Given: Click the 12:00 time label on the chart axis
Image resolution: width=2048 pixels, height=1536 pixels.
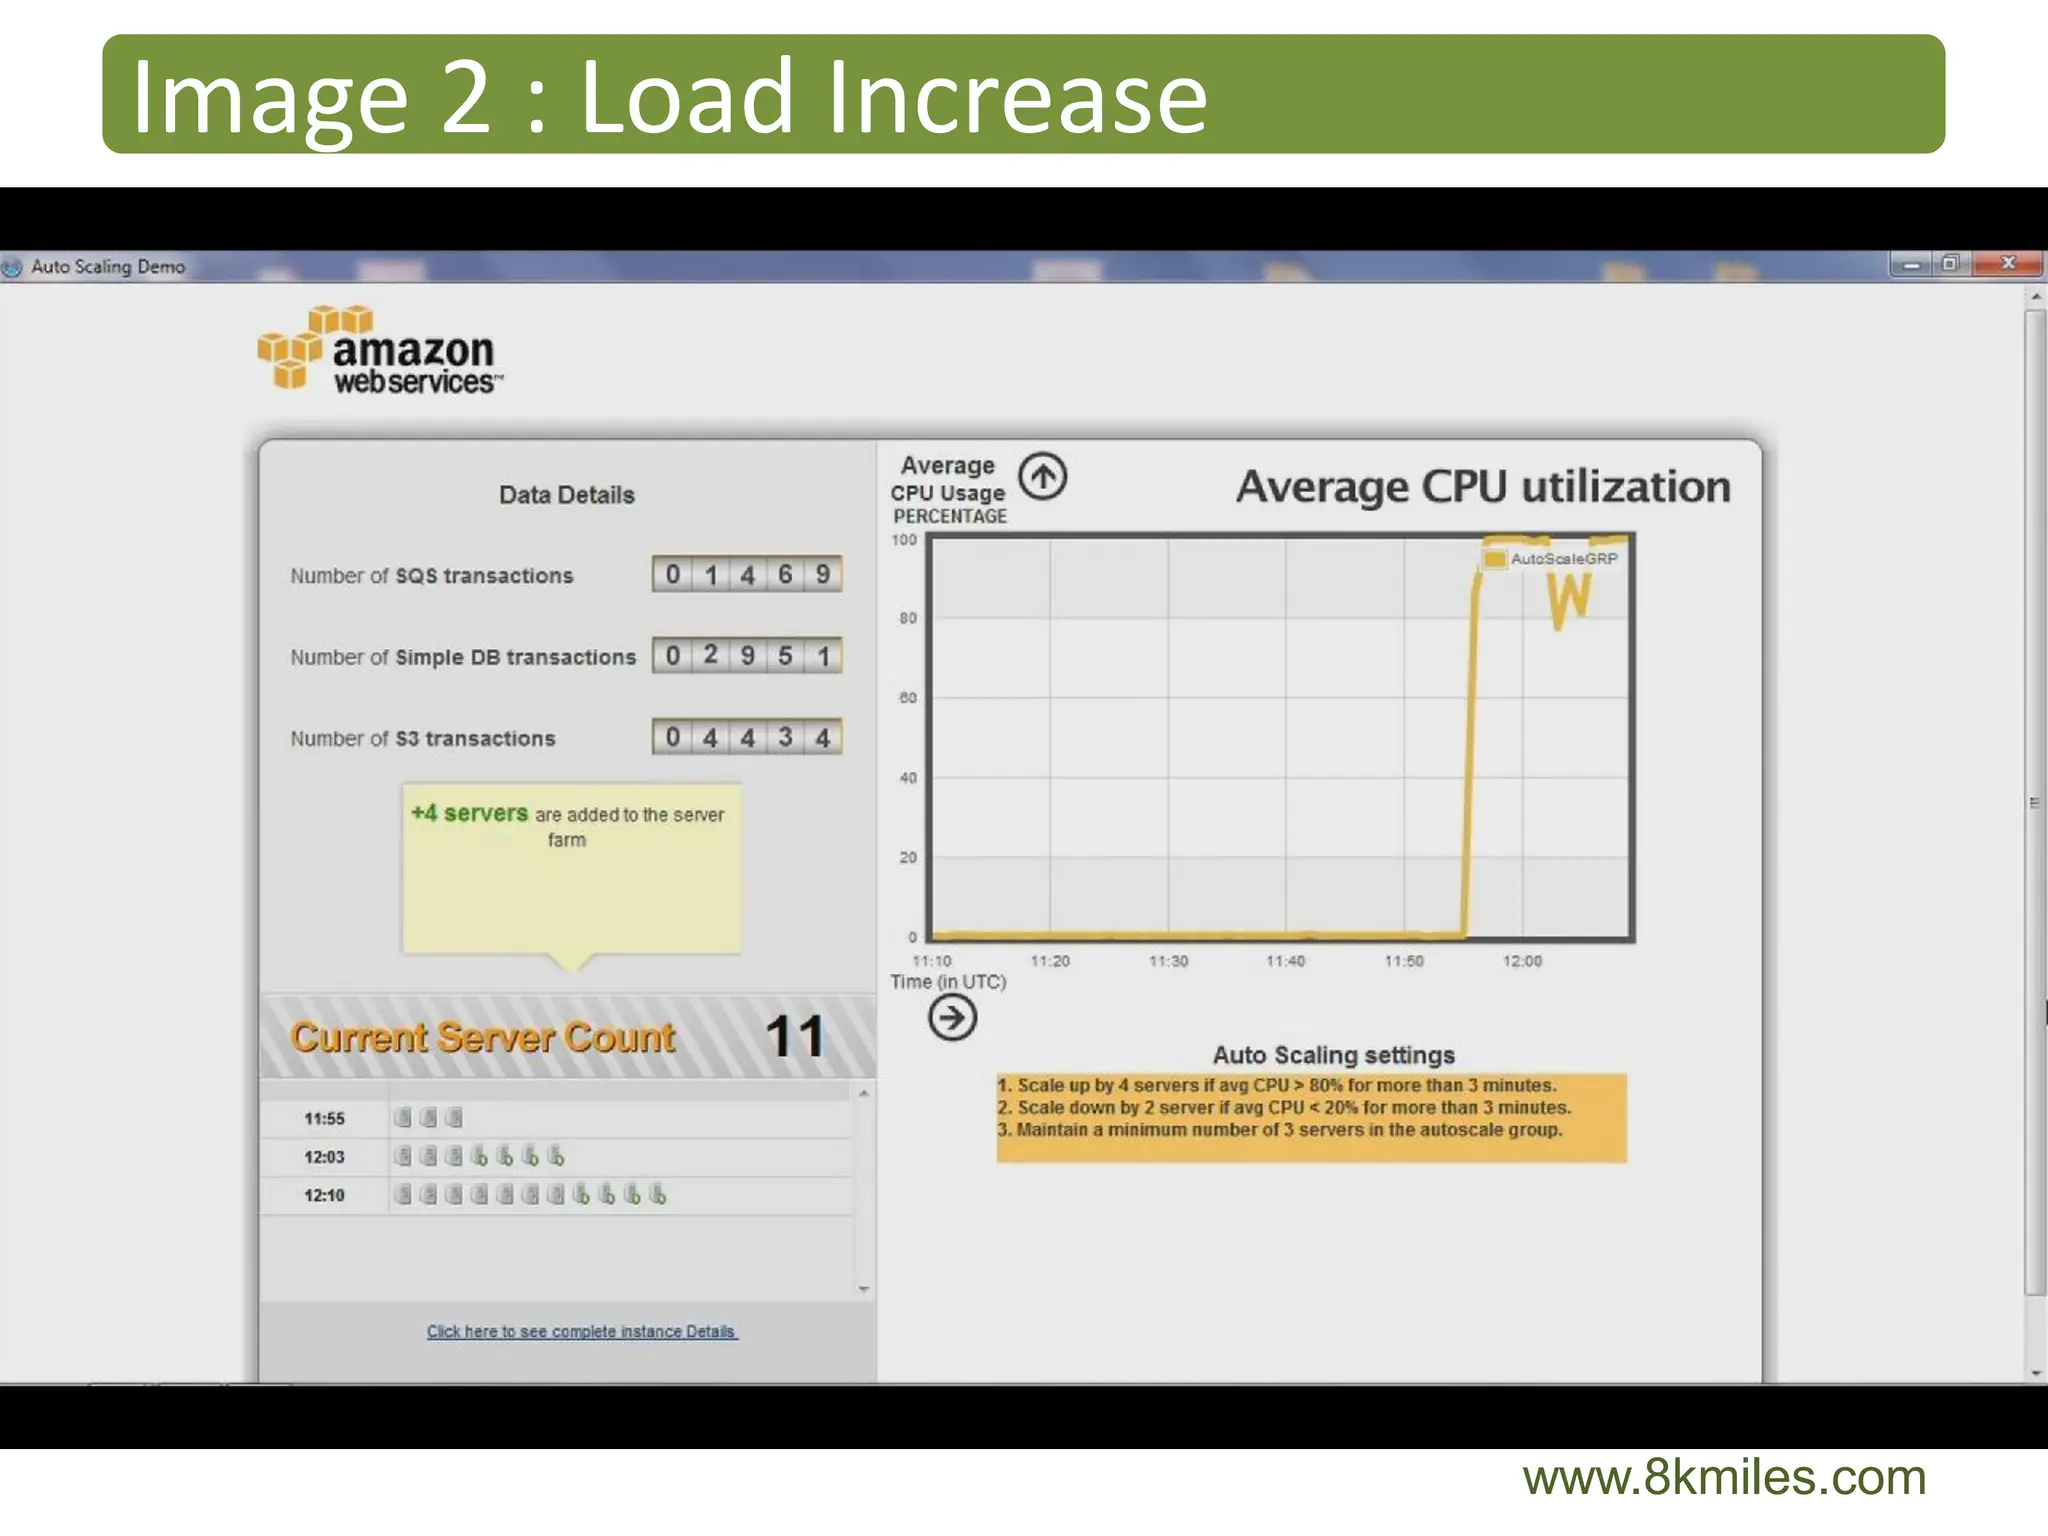Looking at the screenshot, I should 1522,961.
